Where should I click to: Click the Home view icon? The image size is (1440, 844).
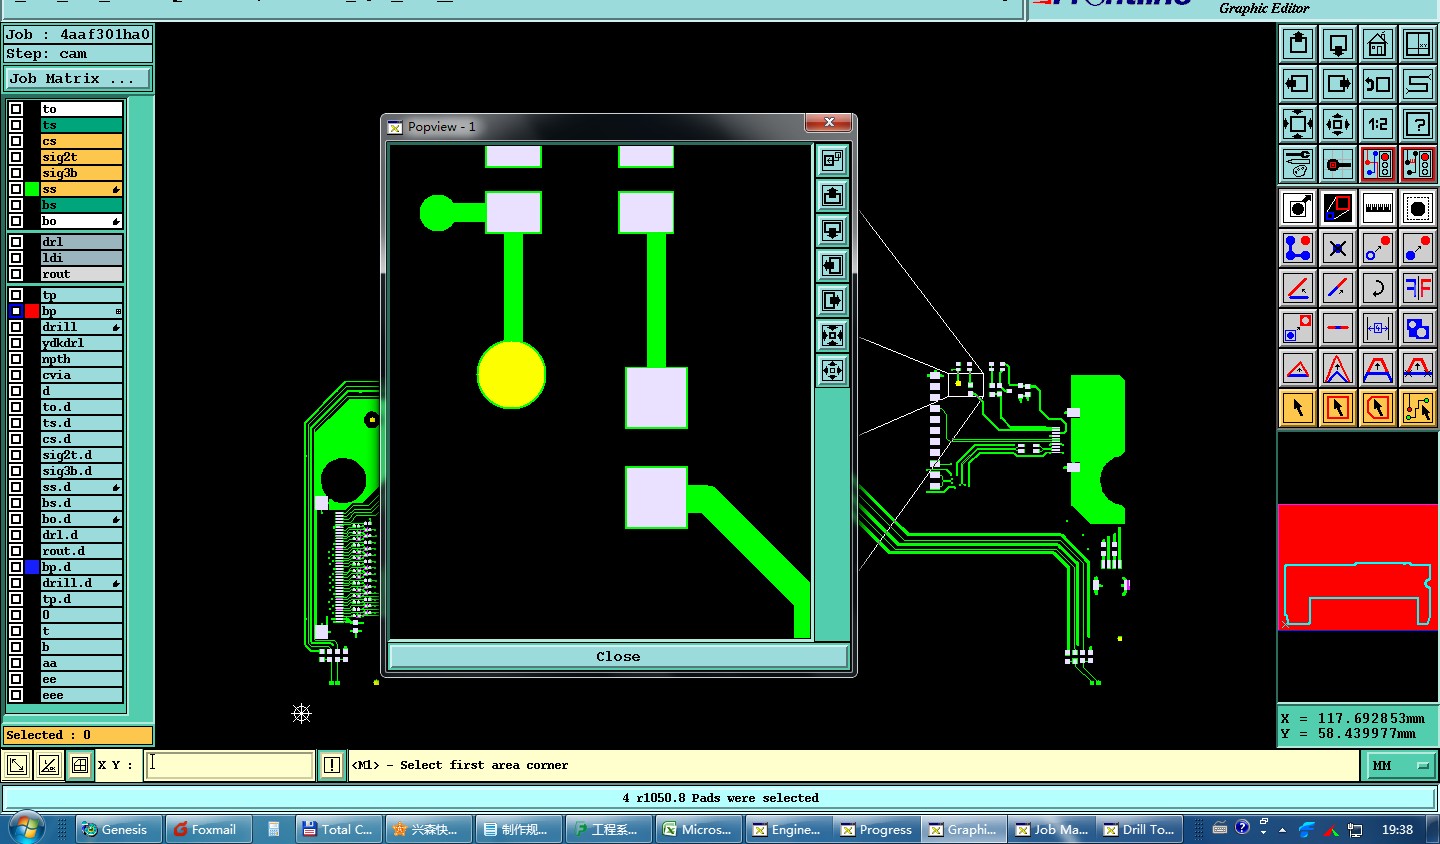coord(1378,44)
